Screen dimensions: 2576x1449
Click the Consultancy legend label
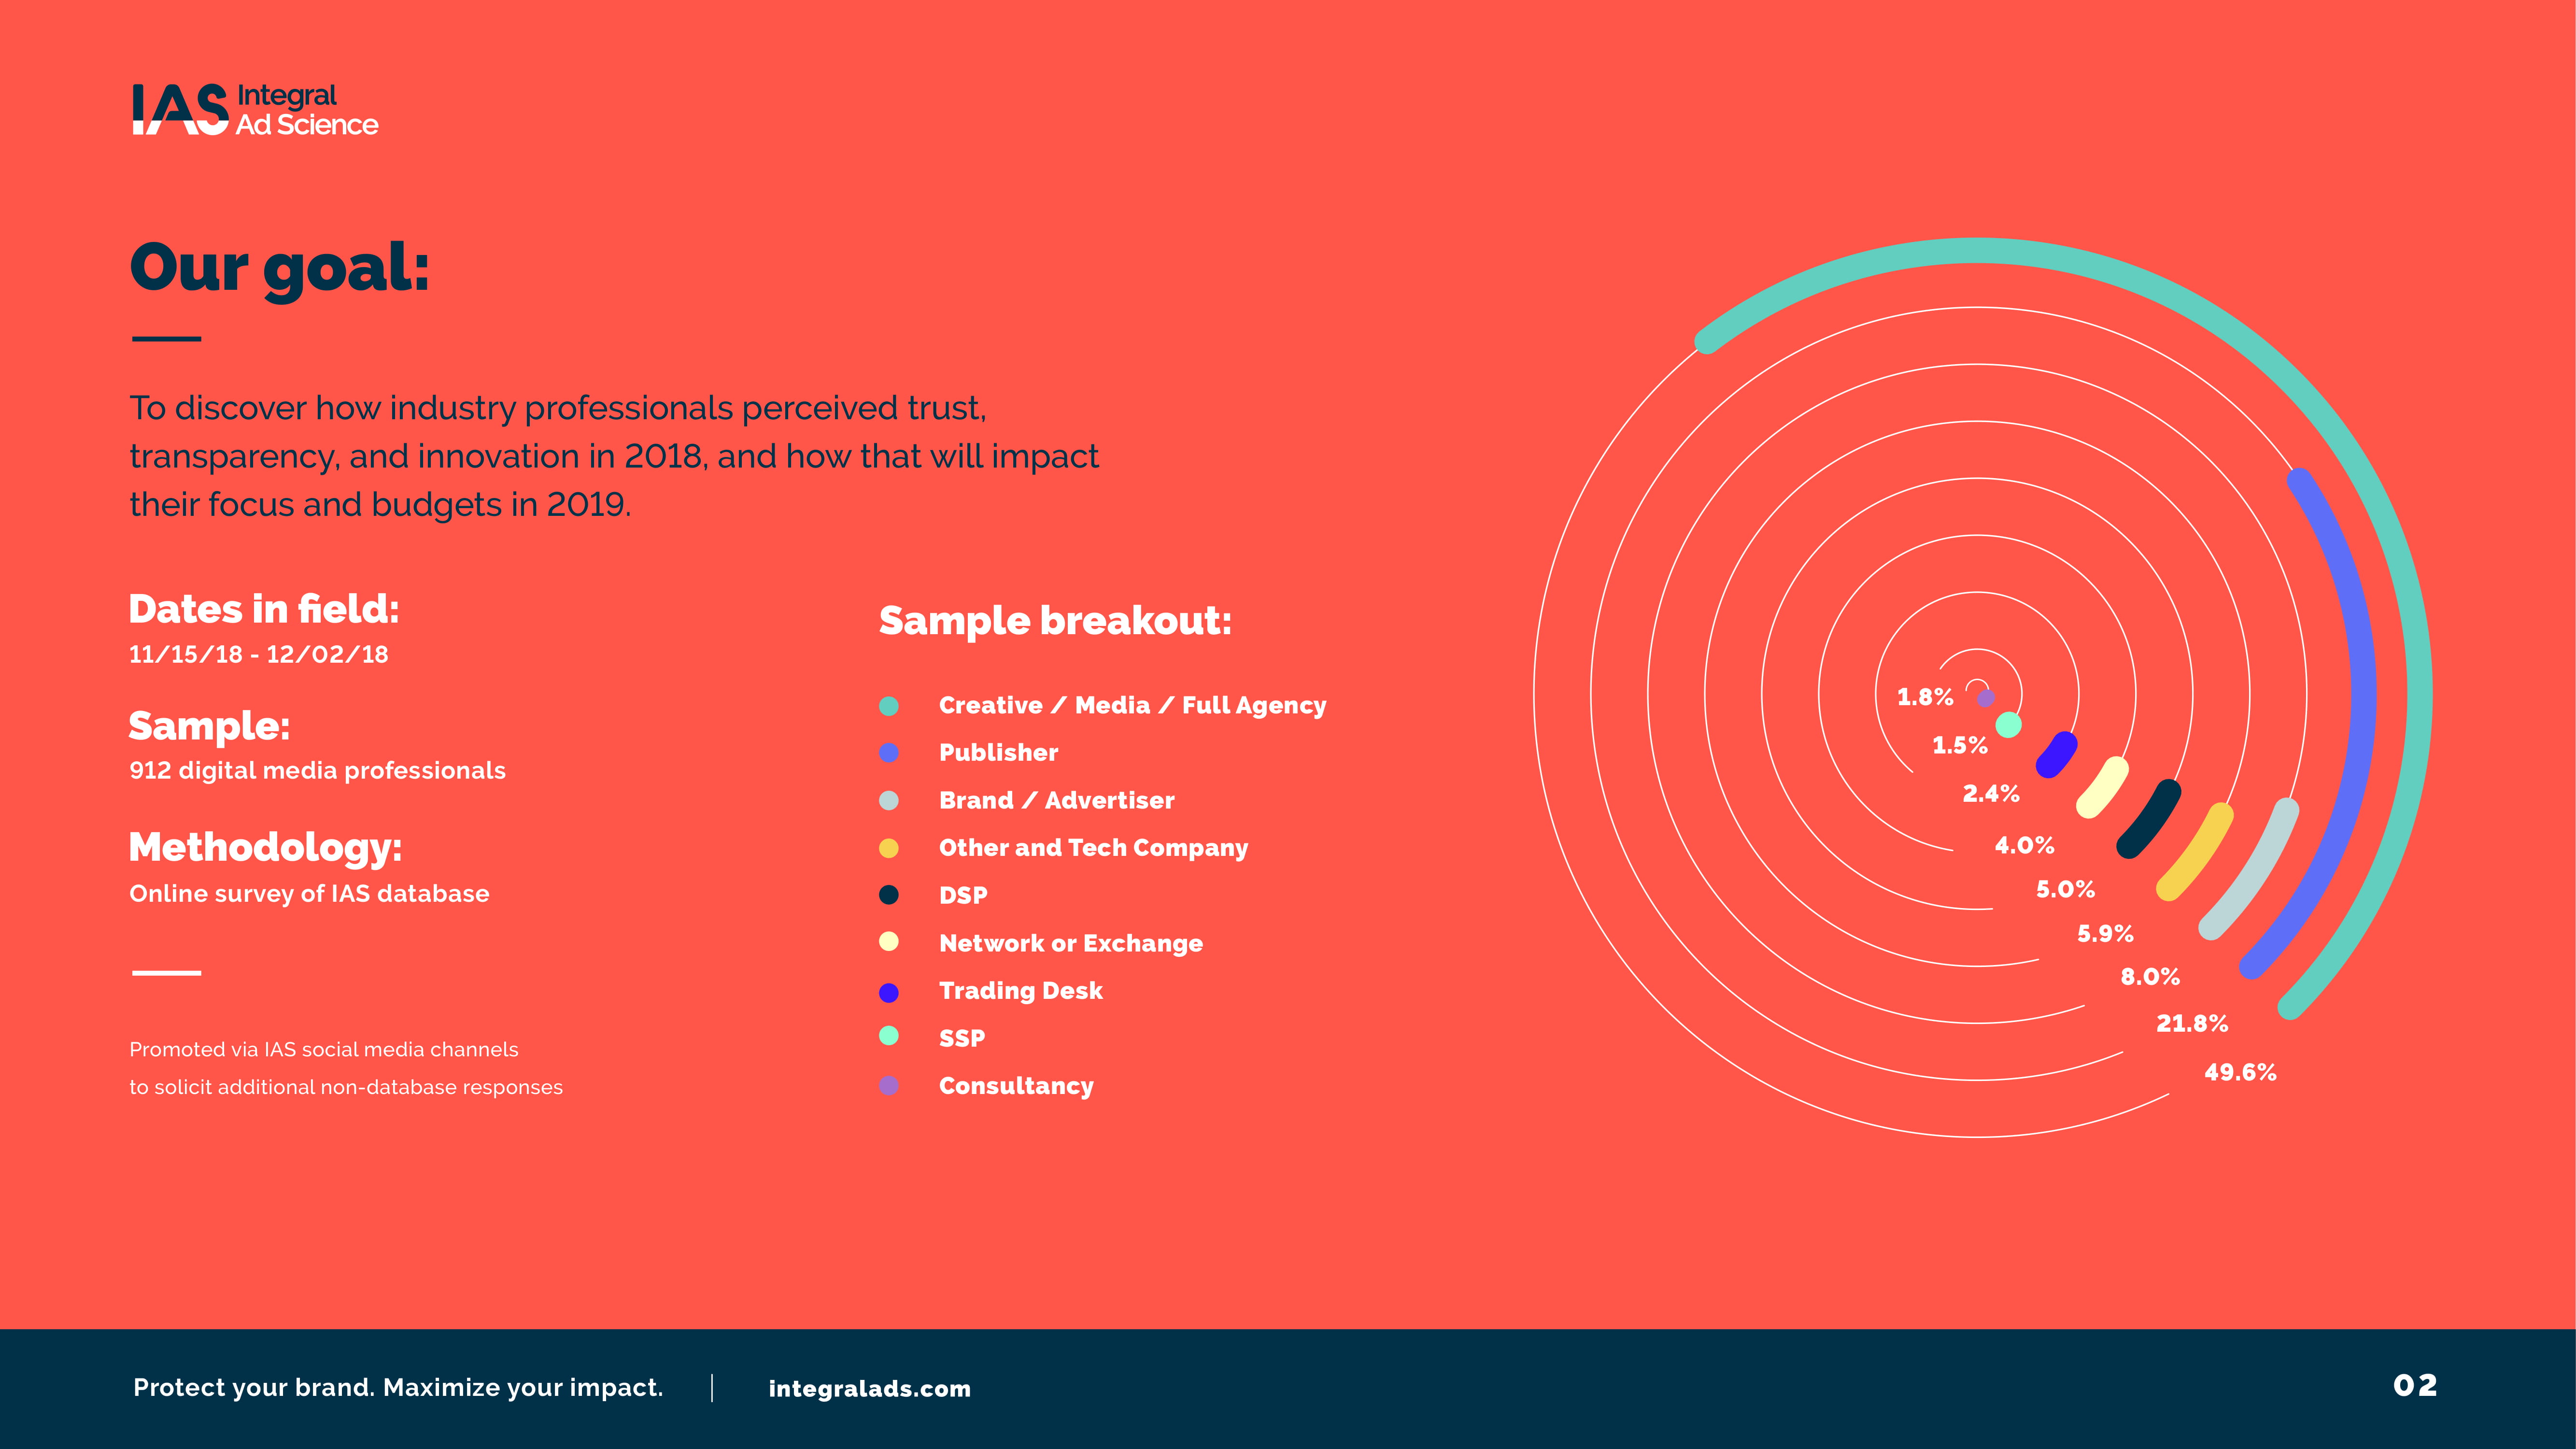click(1016, 1086)
